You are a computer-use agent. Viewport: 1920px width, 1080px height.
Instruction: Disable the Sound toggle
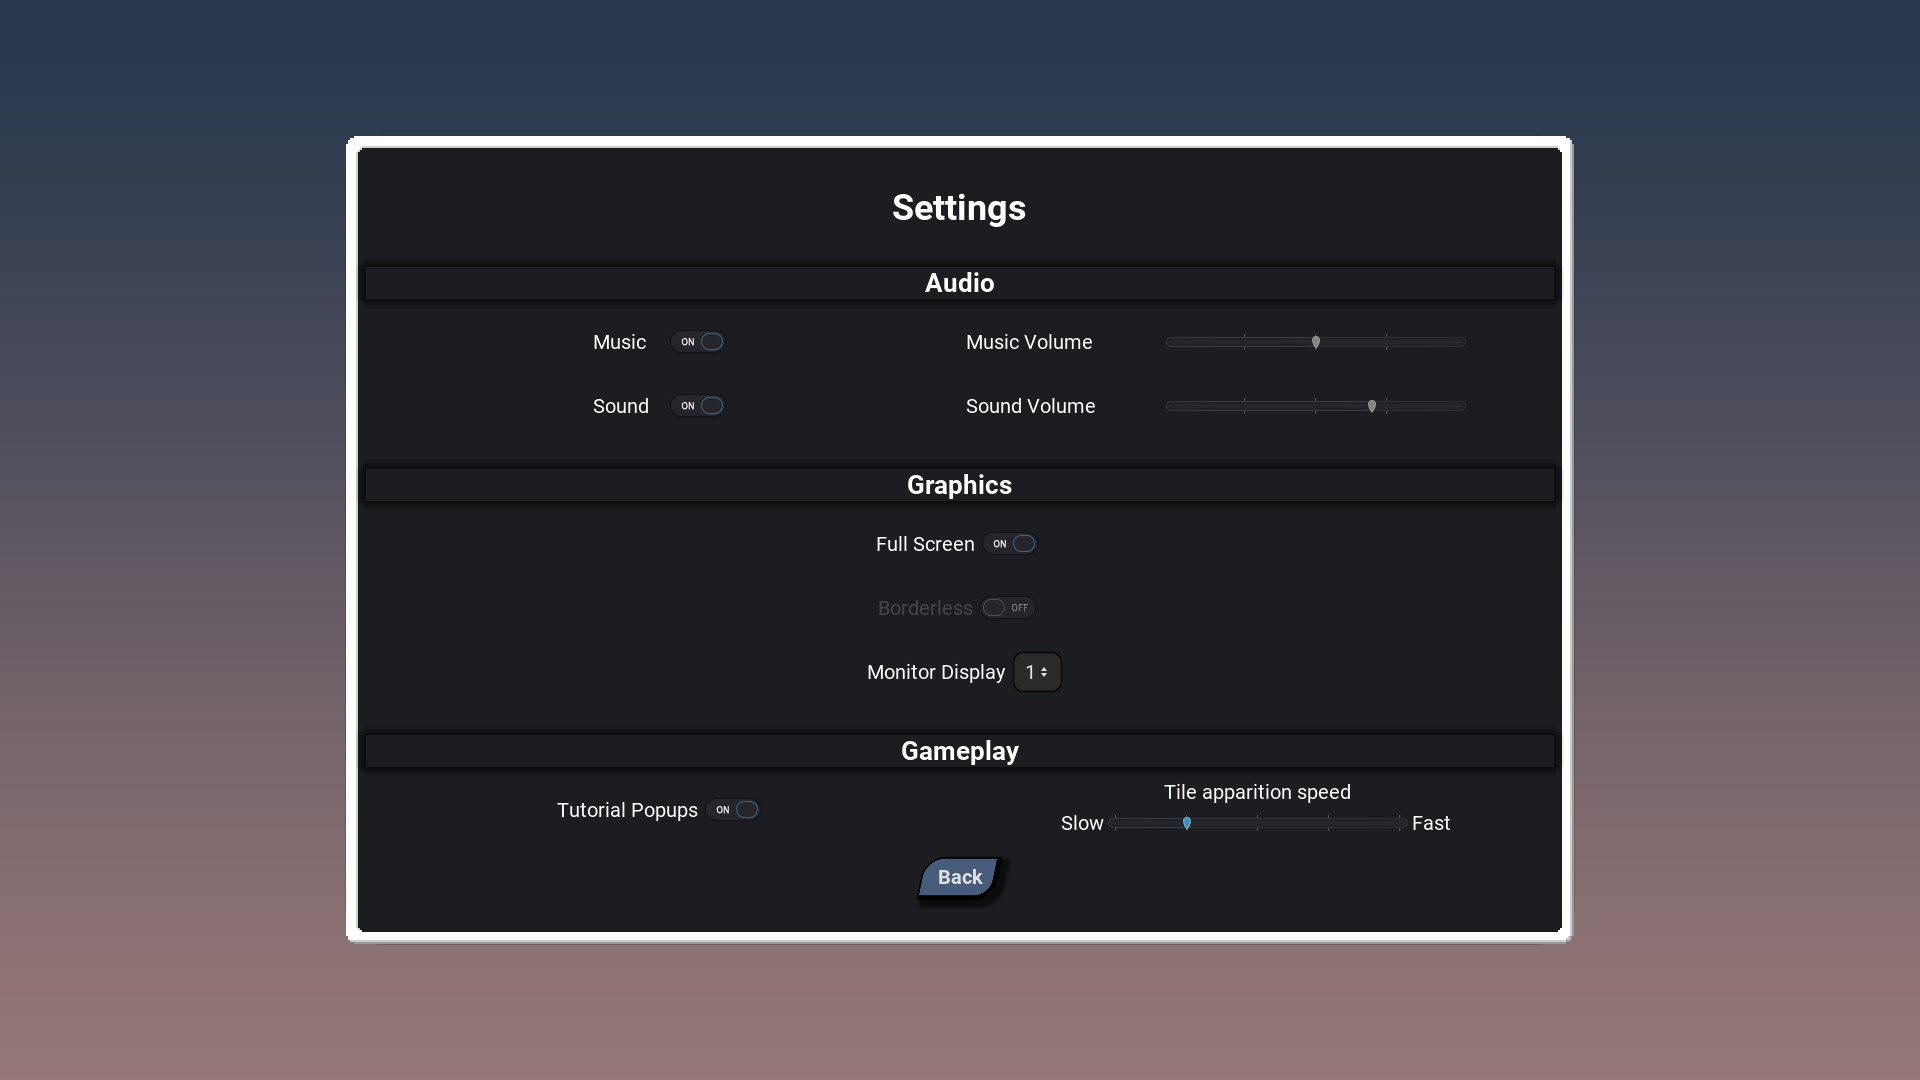698,406
